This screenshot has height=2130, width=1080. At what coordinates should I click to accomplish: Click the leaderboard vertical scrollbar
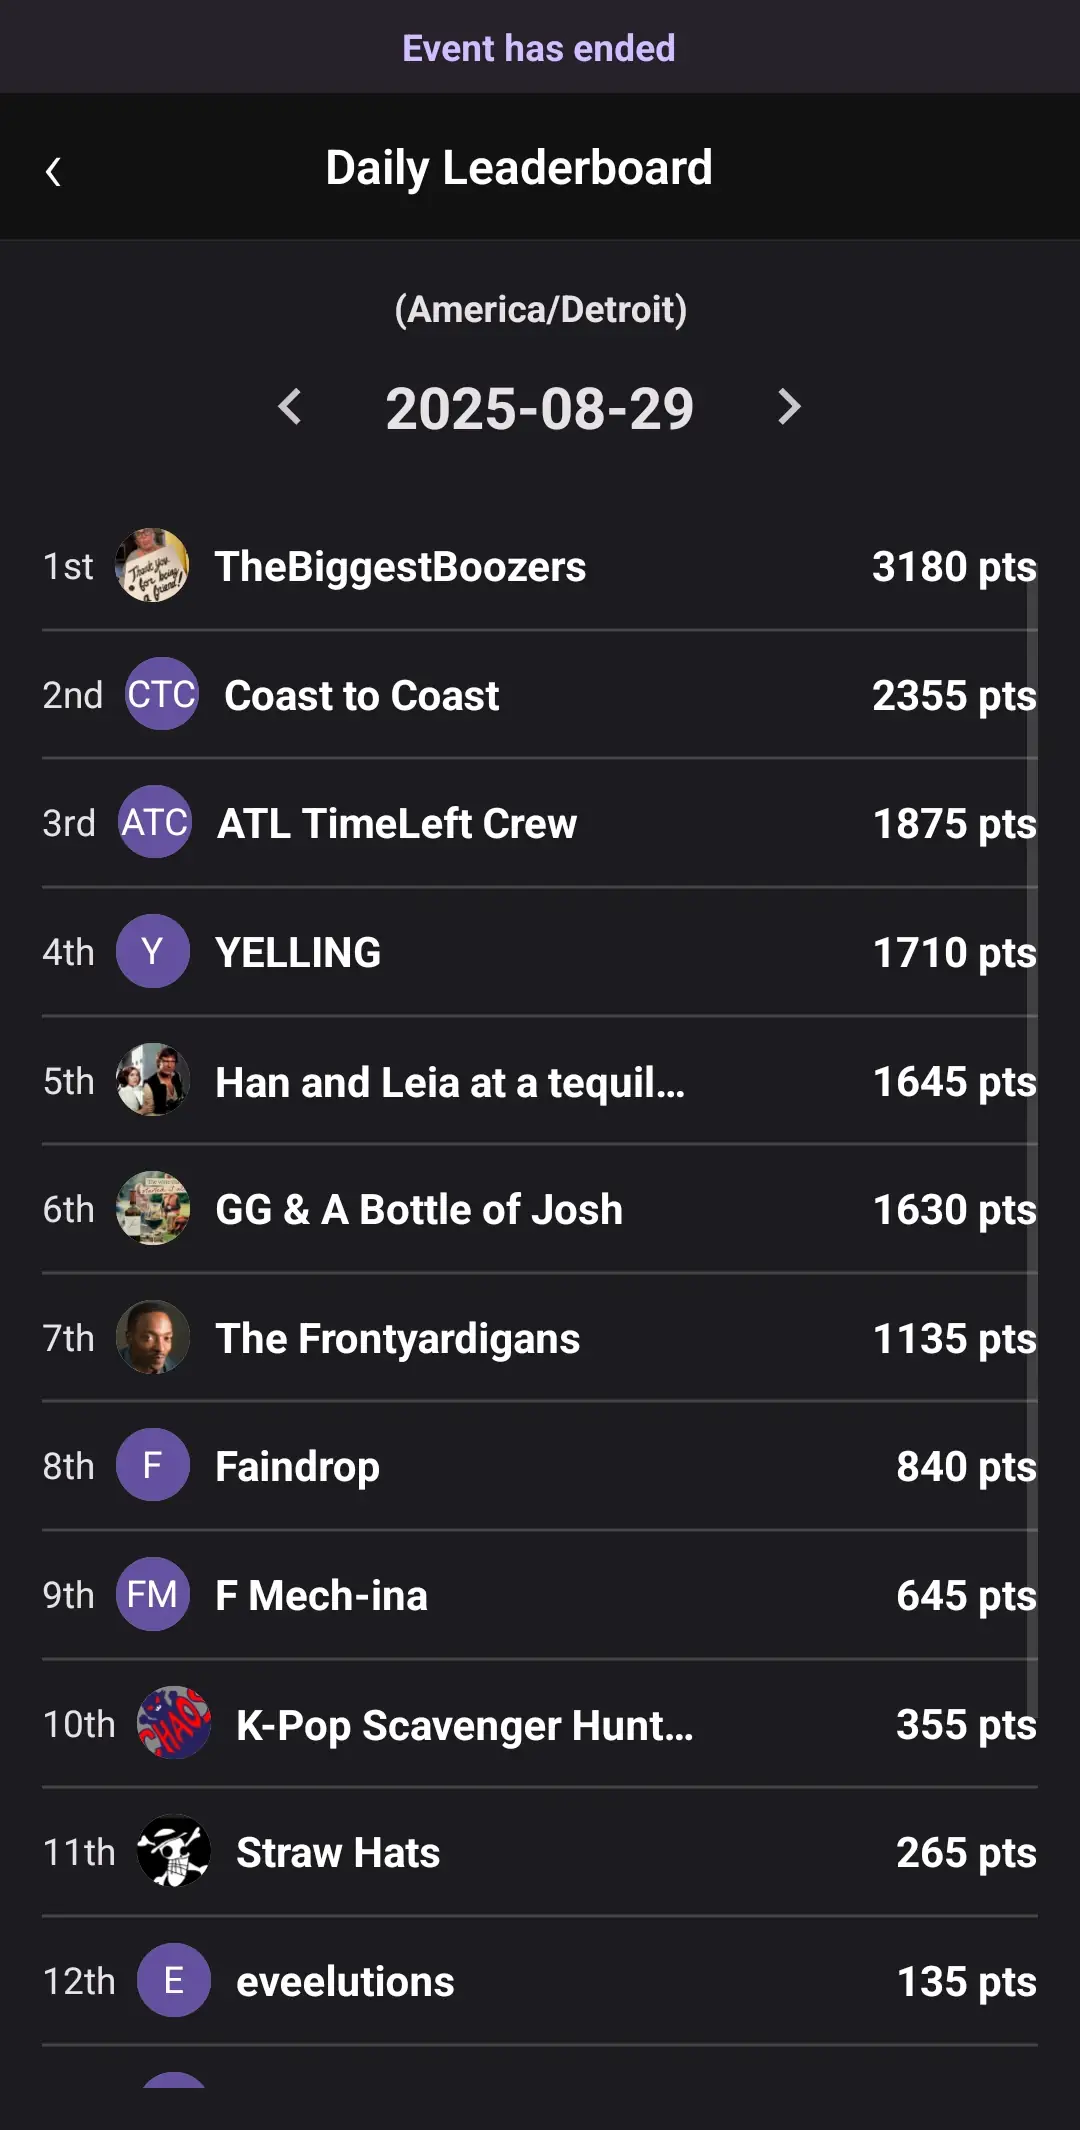pyautogui.click(x=1032, y=1150)
